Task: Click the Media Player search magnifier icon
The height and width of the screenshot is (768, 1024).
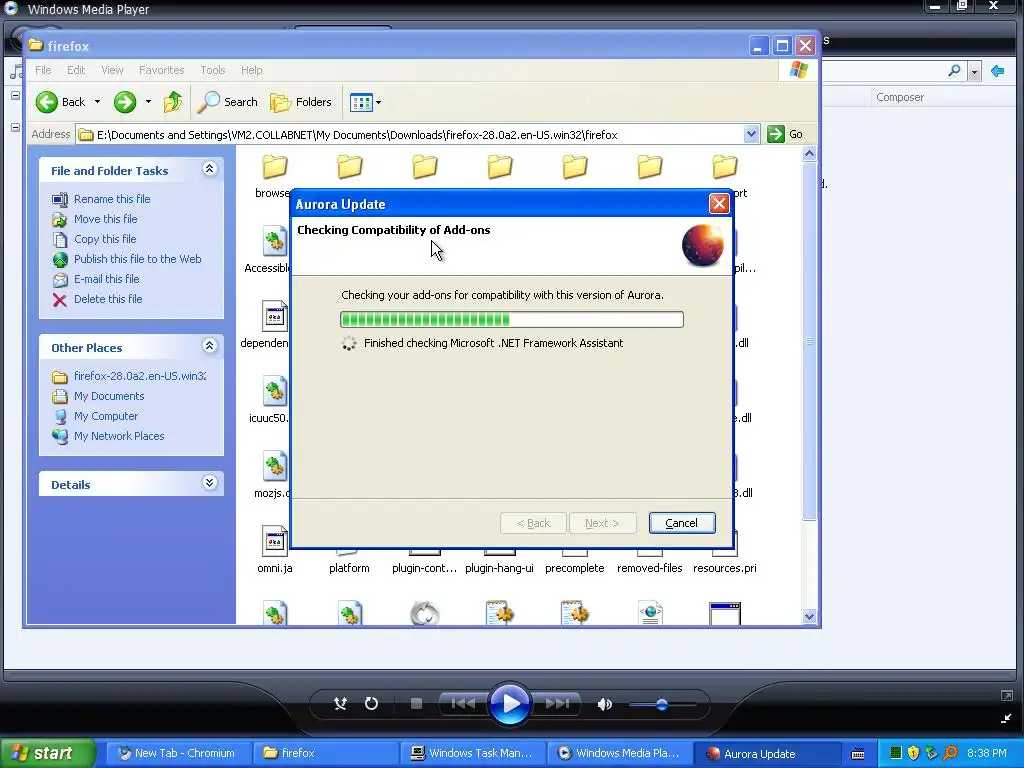Action: (954, 70)
